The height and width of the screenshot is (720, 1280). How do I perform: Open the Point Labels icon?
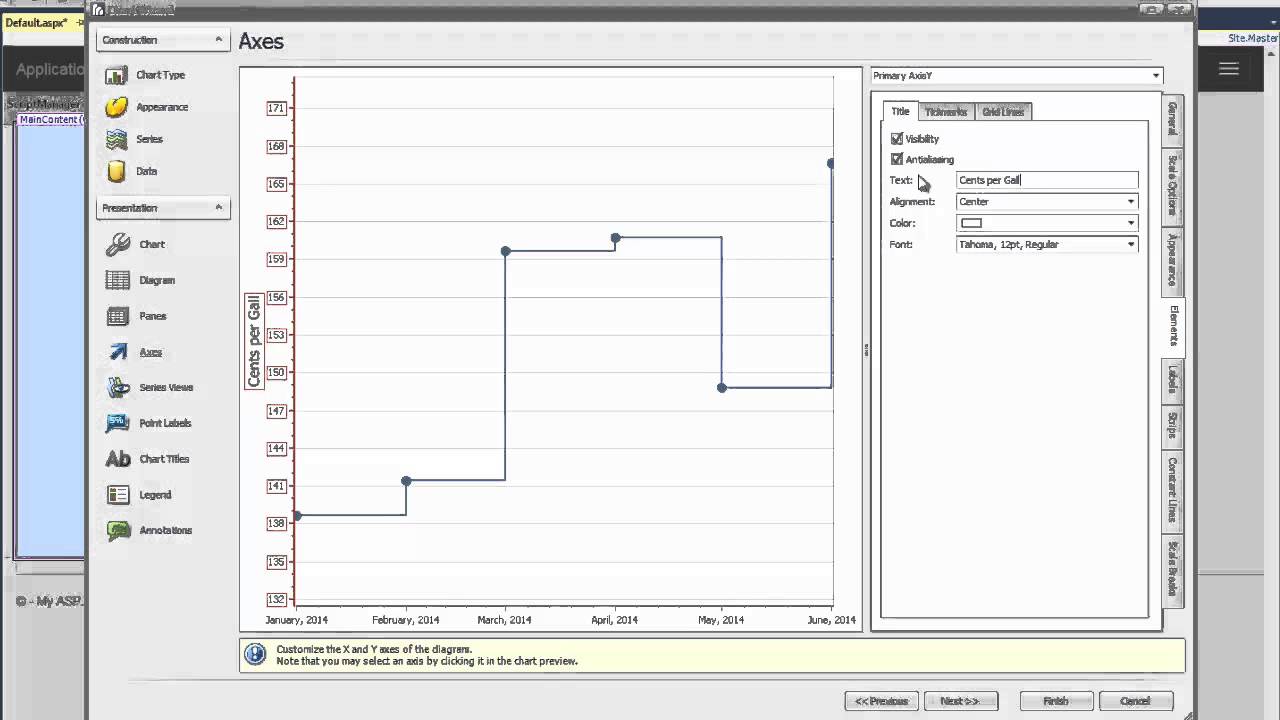118,423
